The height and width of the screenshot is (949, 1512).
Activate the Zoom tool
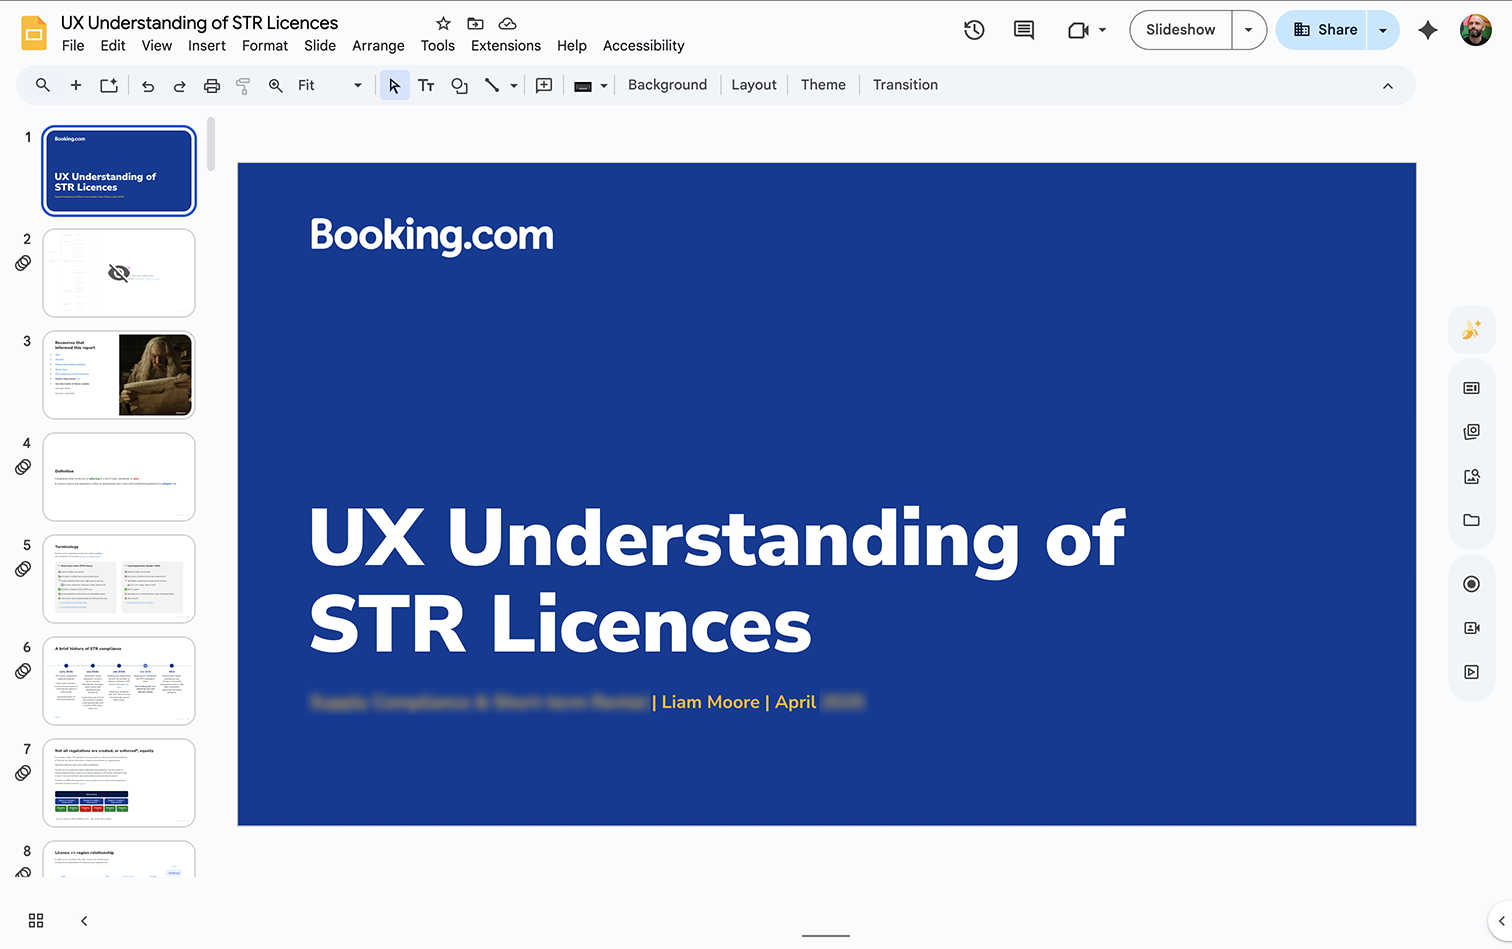click(276, 85)
